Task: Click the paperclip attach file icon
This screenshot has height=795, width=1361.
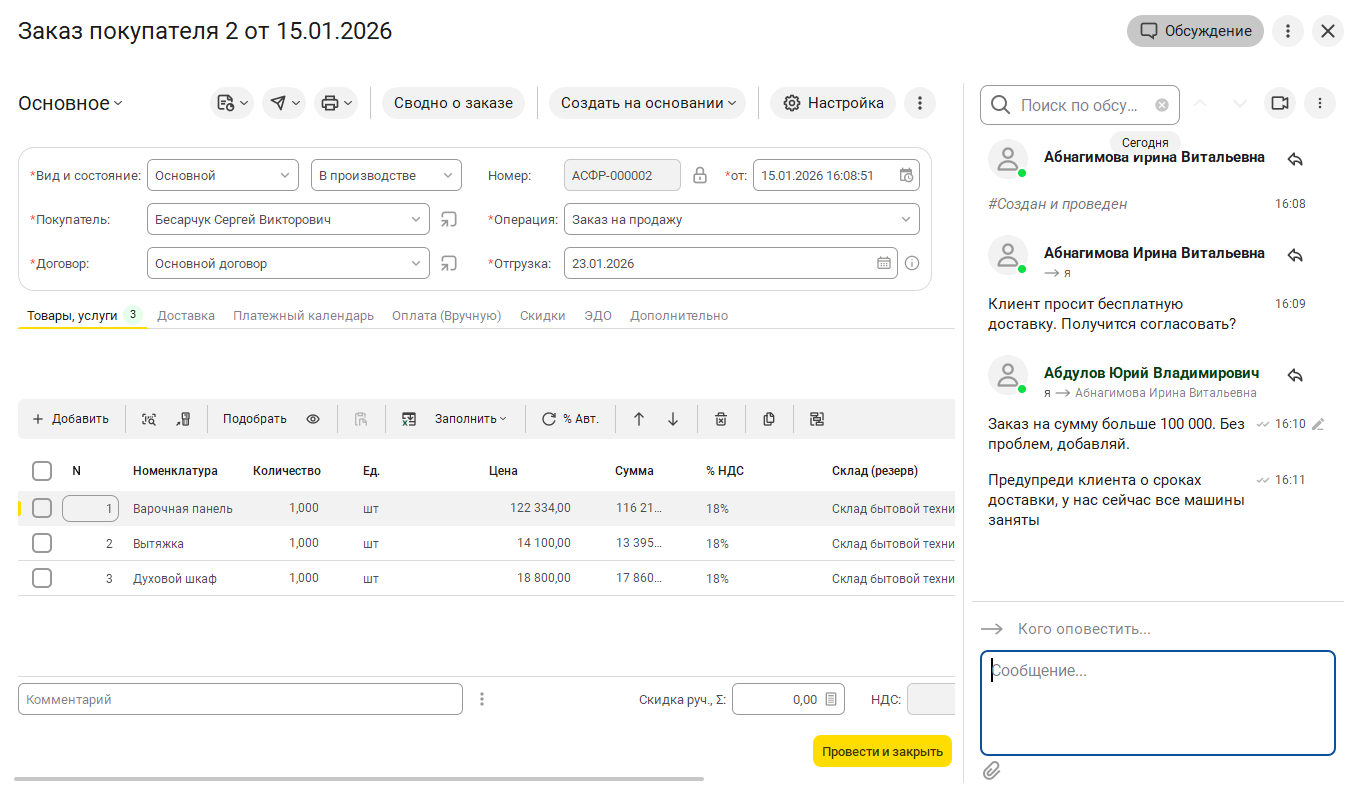Action: (x=991, y=770)
